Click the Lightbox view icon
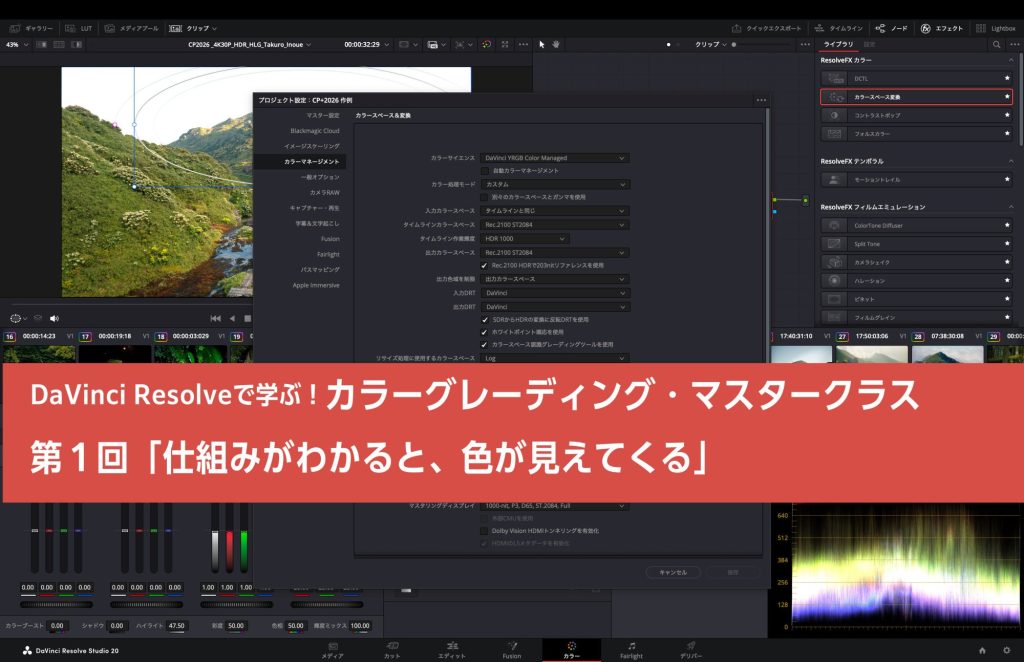The image size is (1024, 662). [x=993, y=28]
